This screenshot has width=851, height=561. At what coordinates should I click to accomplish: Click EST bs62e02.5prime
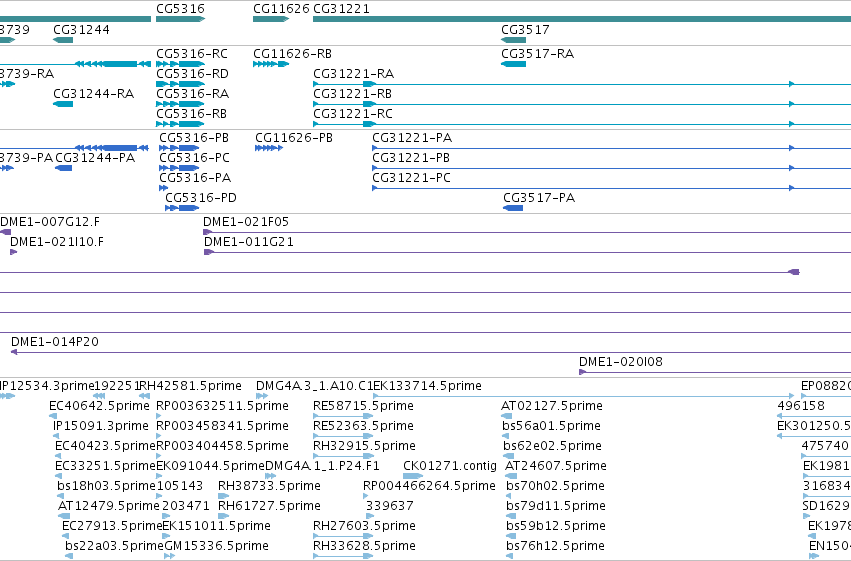(x=552, y=445)
